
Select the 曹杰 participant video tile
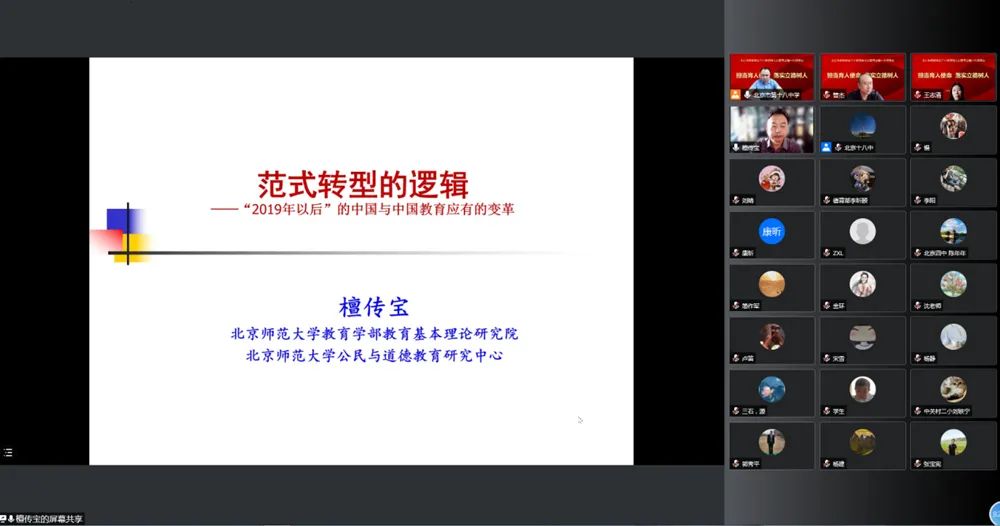point(862,77)
